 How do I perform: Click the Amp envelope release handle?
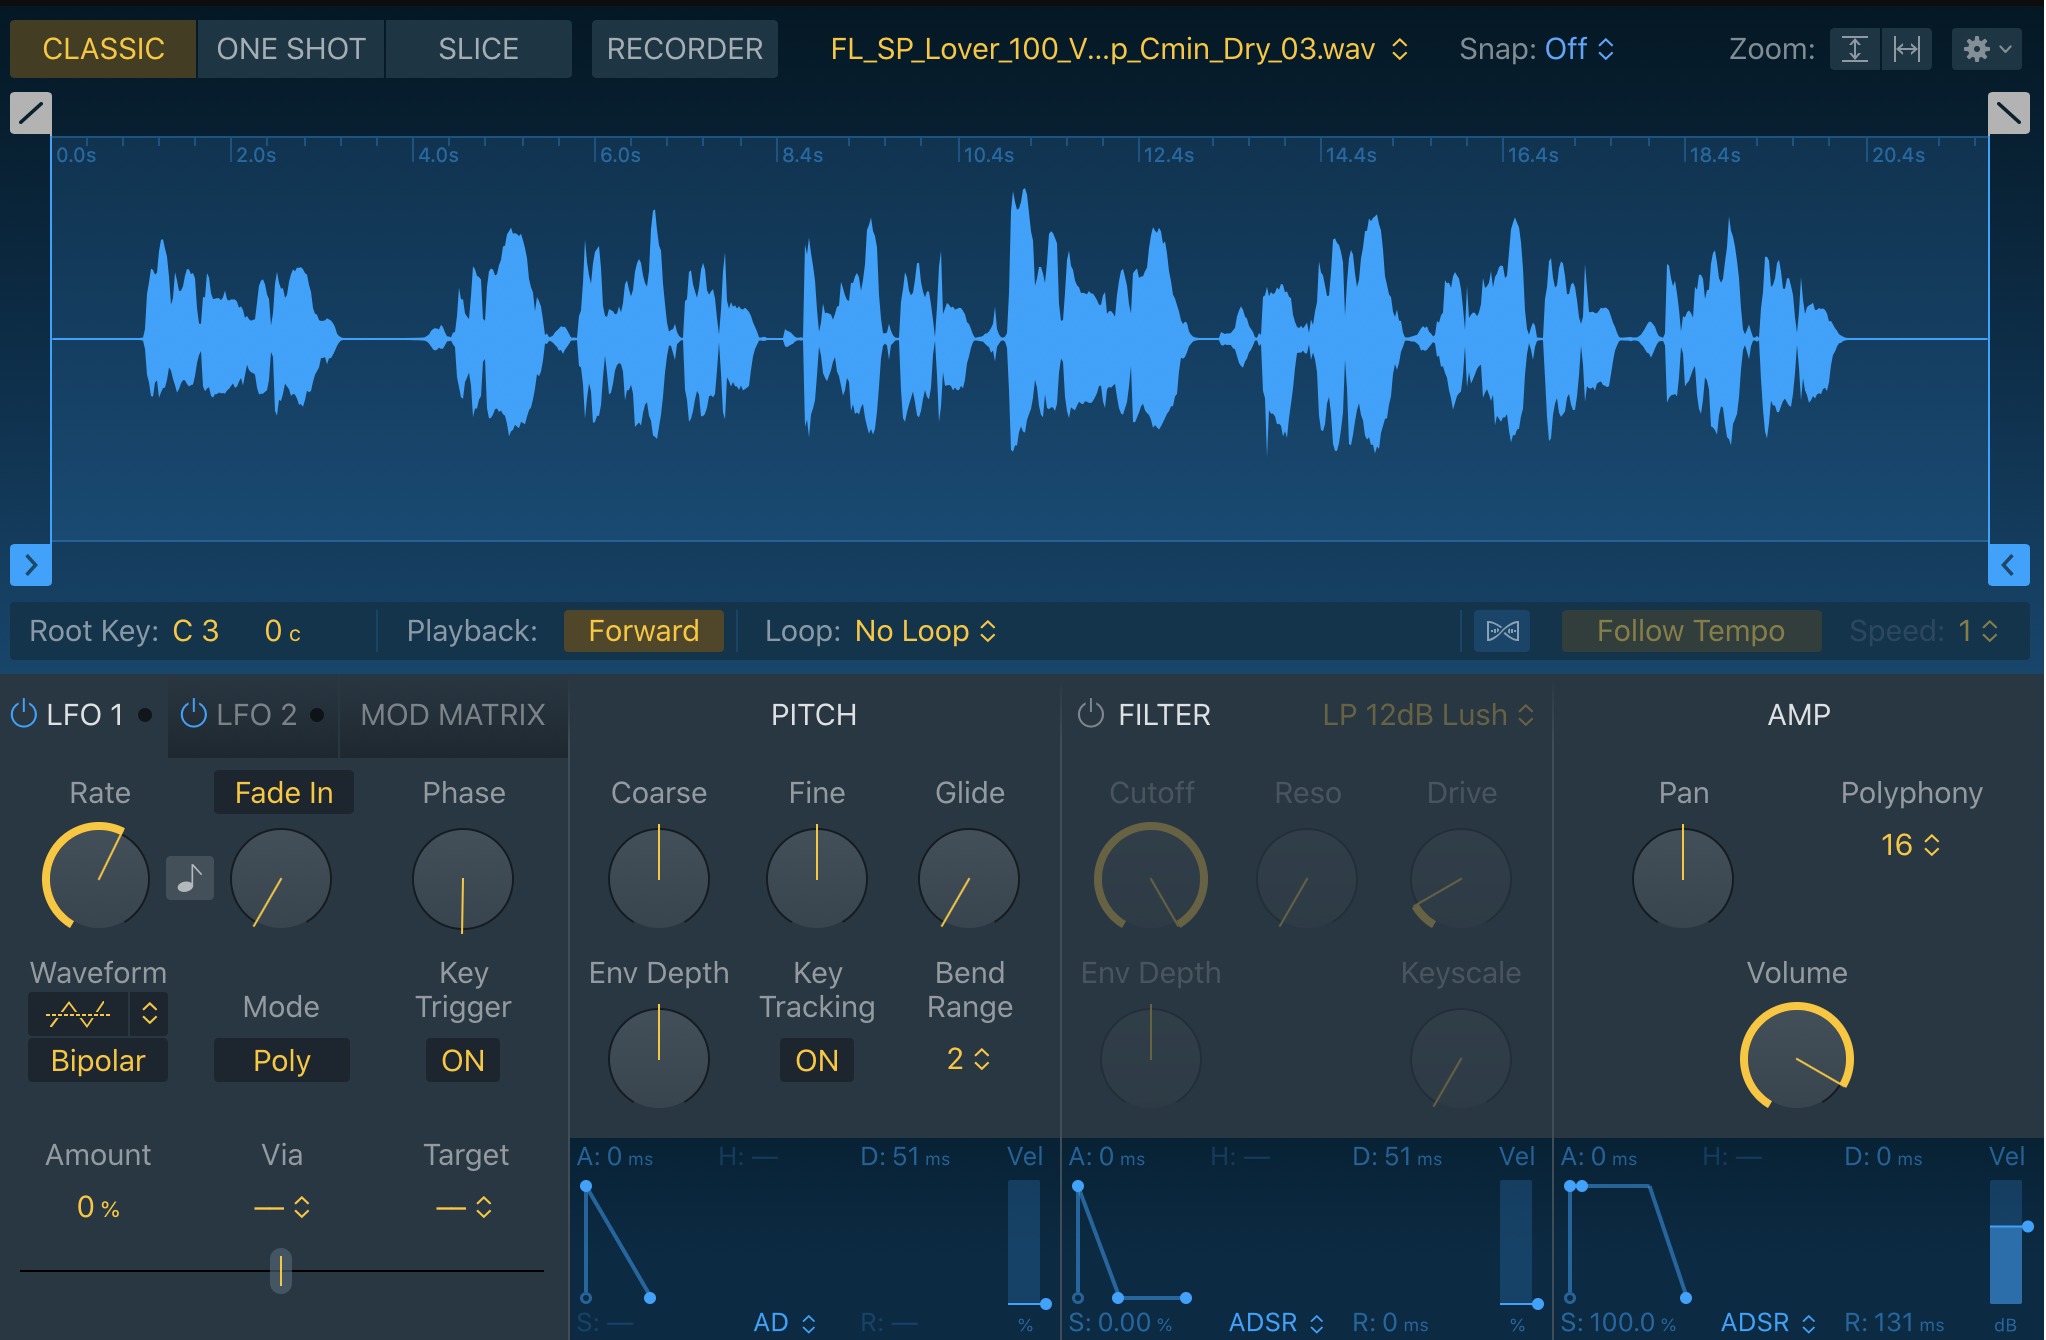click(x=1686, y=1298)
